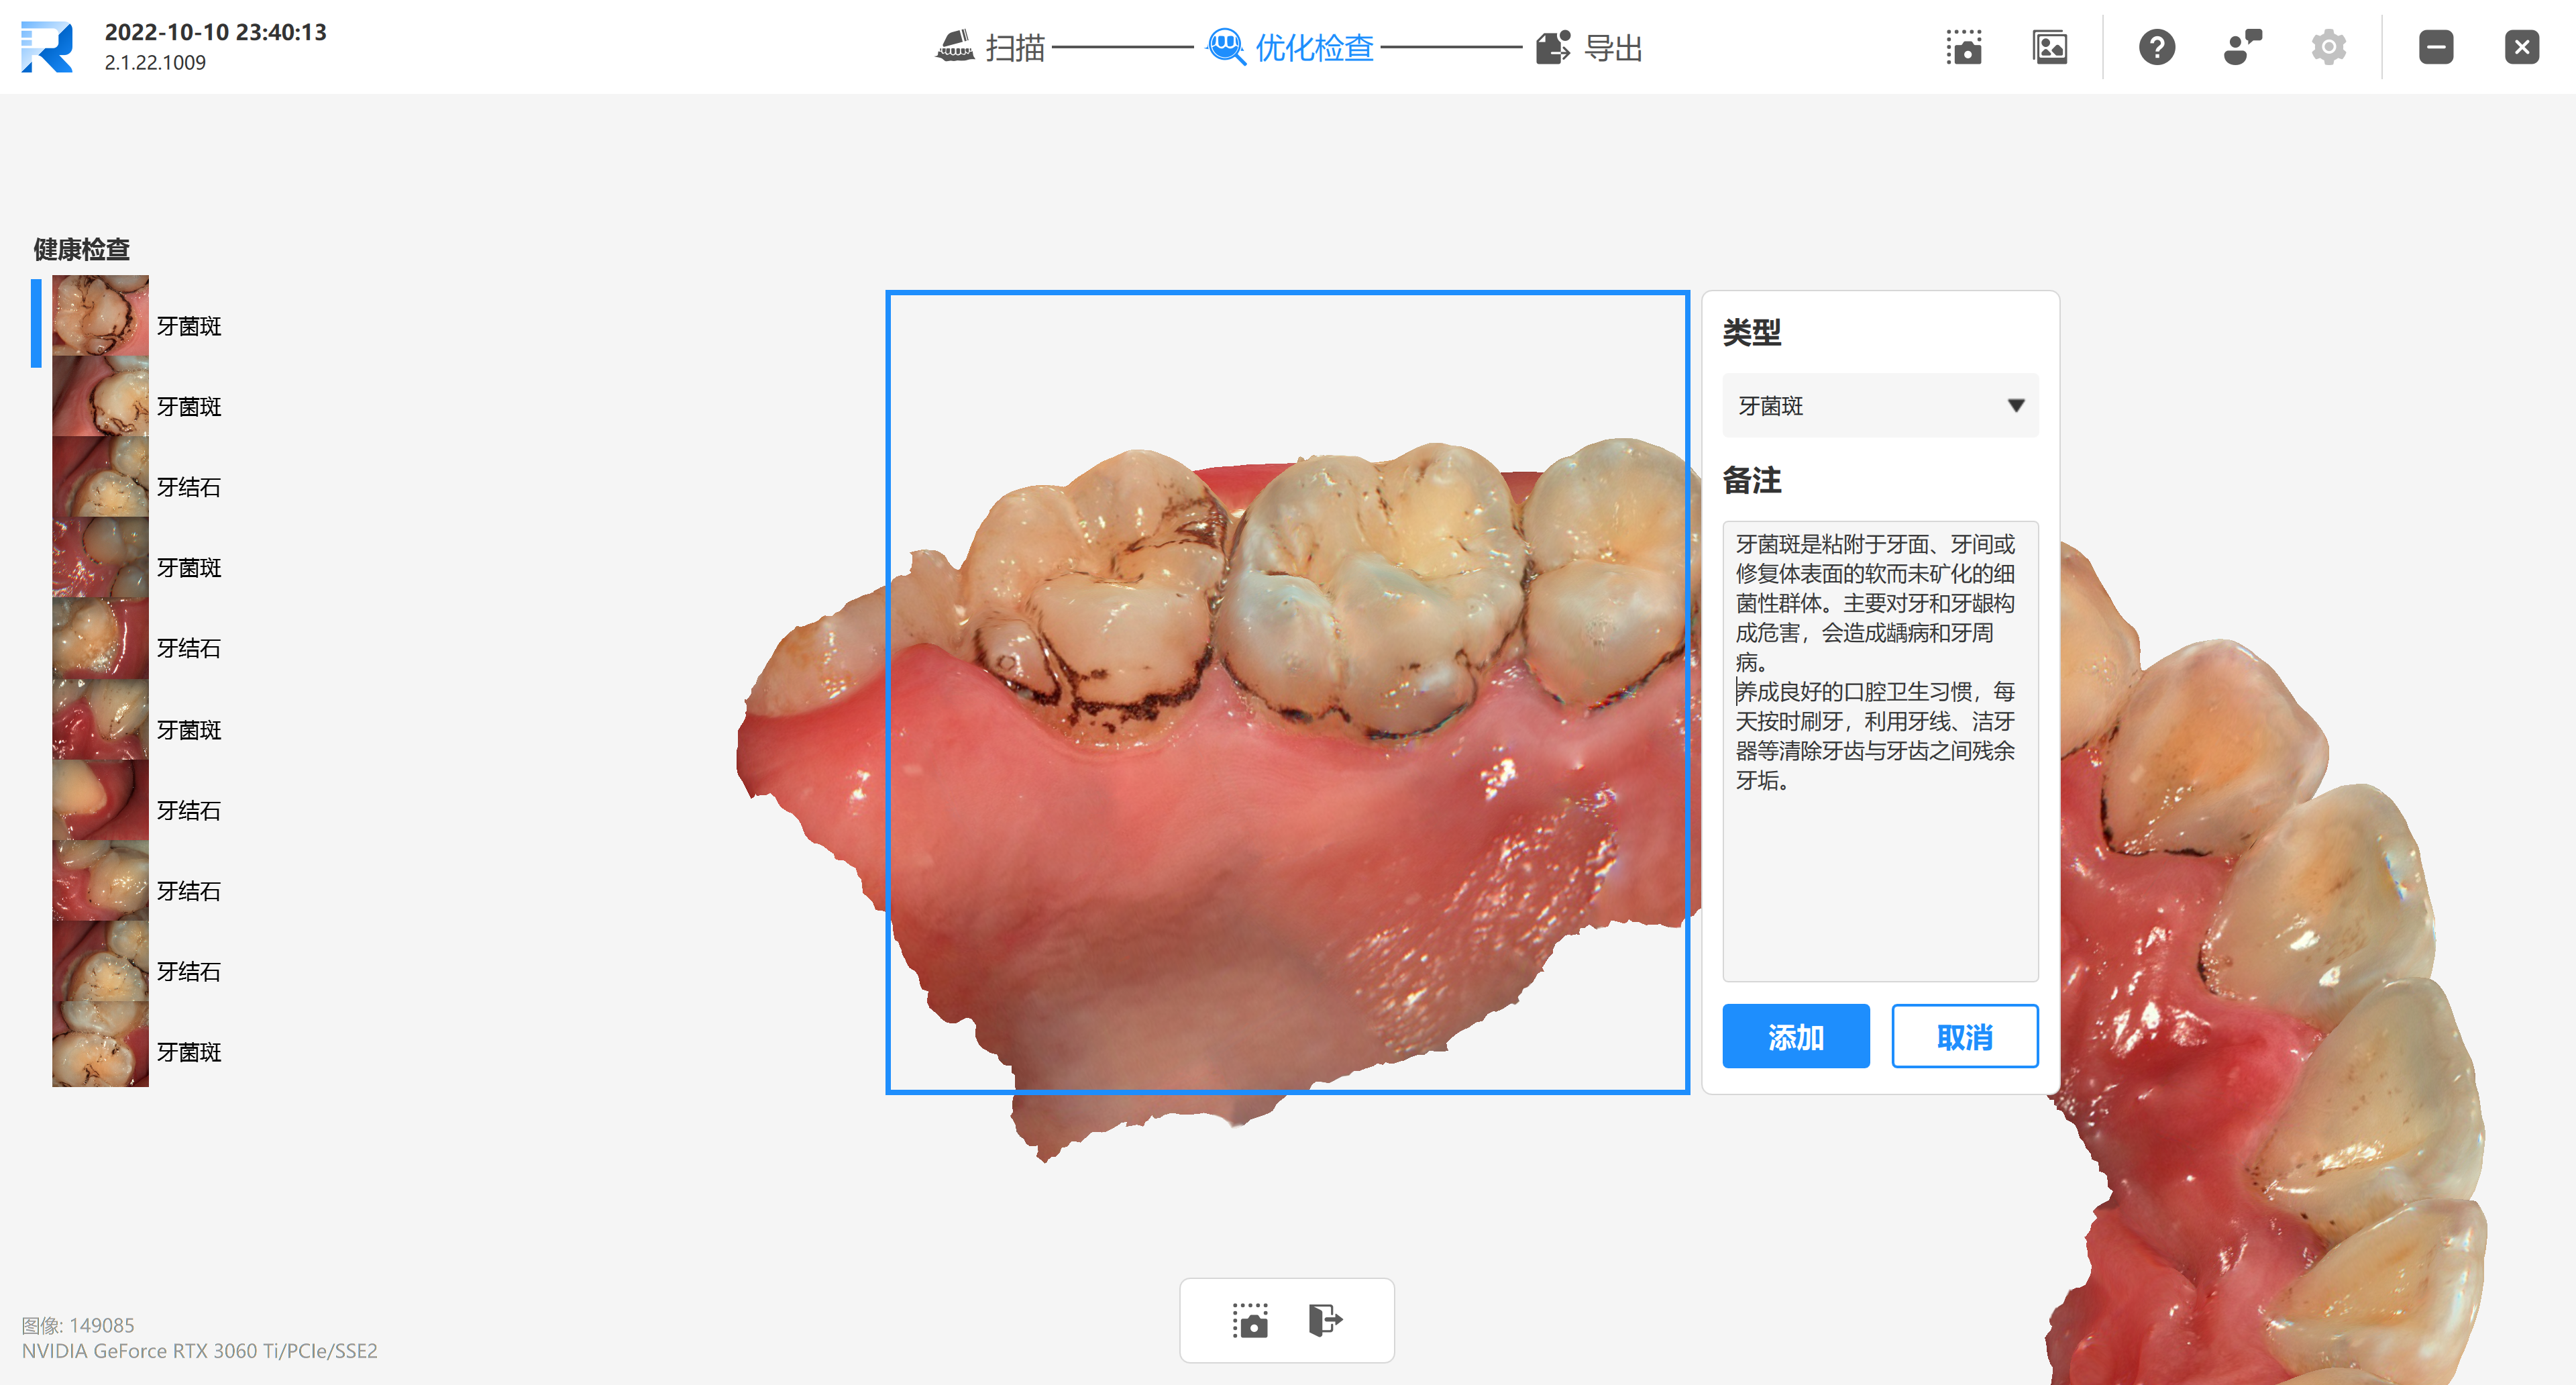This screenshot has height=1385, width=2576.
Task: Click the blue R application logo
Action: tap(47, 47)
